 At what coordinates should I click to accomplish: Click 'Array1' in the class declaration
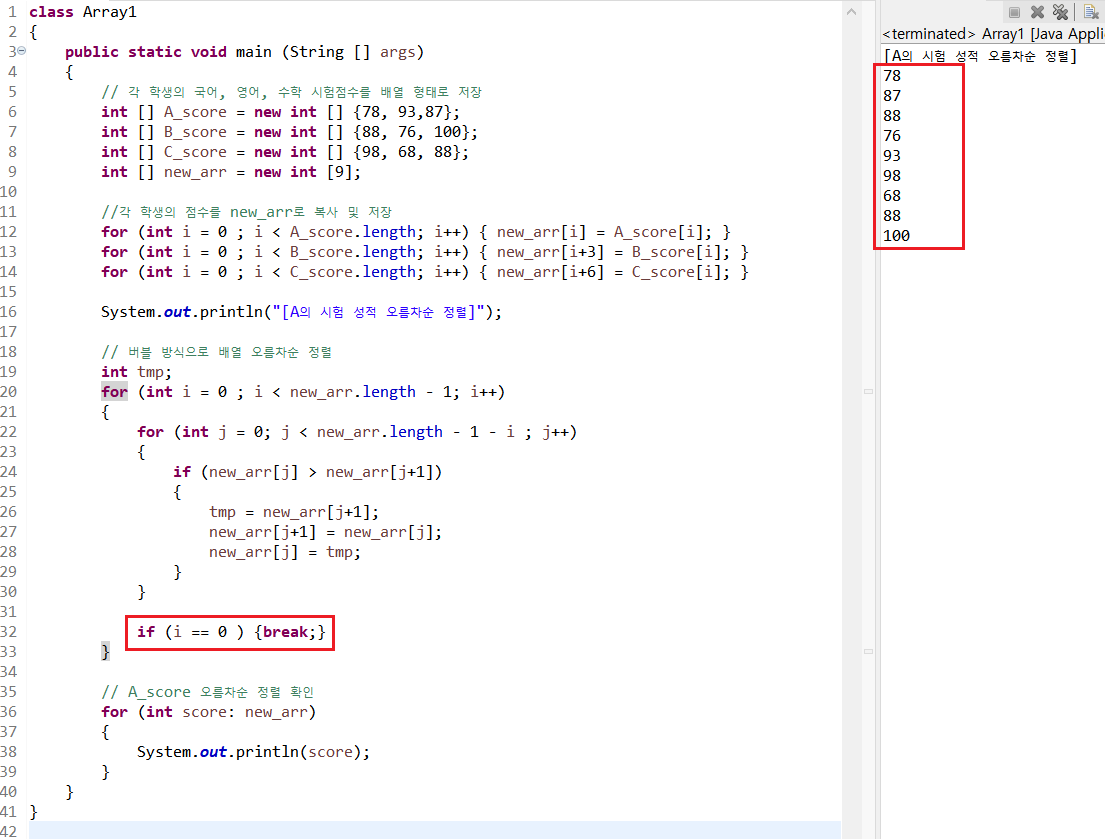[x=109, y=12]
